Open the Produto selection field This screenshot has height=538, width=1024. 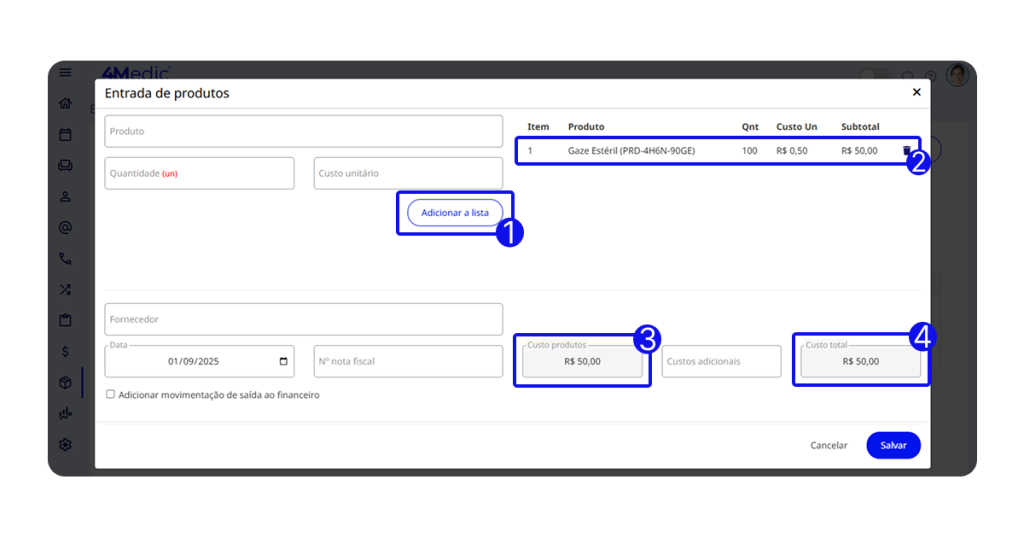pyautogui.click(x=303, y=131)
